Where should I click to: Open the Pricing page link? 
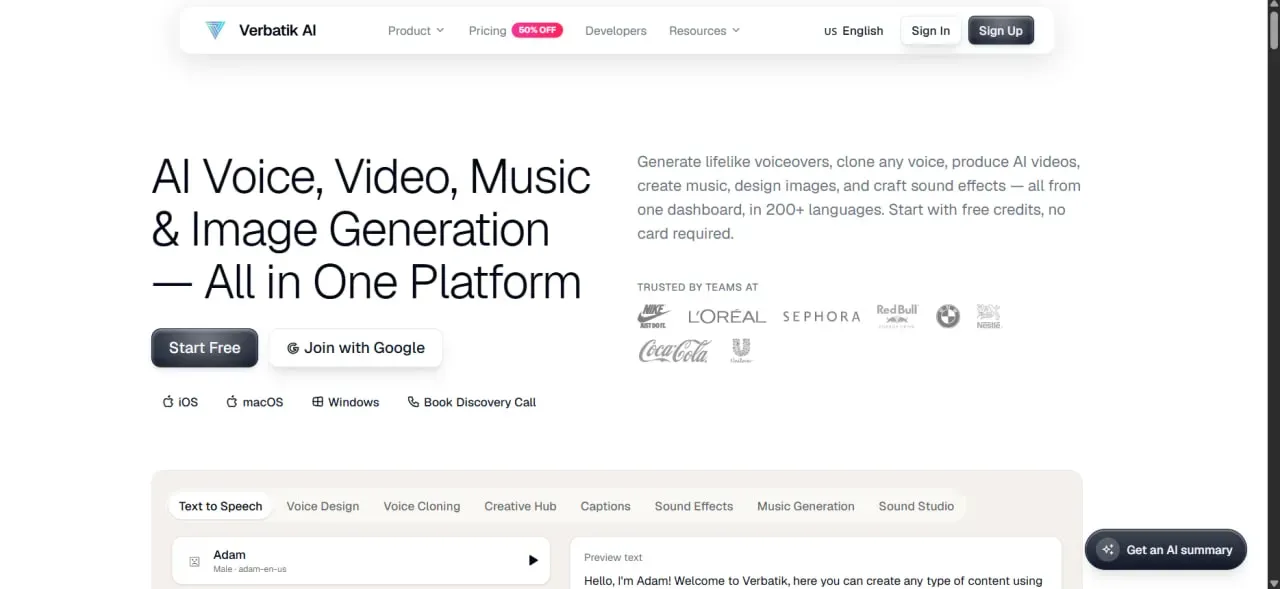[487, 31]
